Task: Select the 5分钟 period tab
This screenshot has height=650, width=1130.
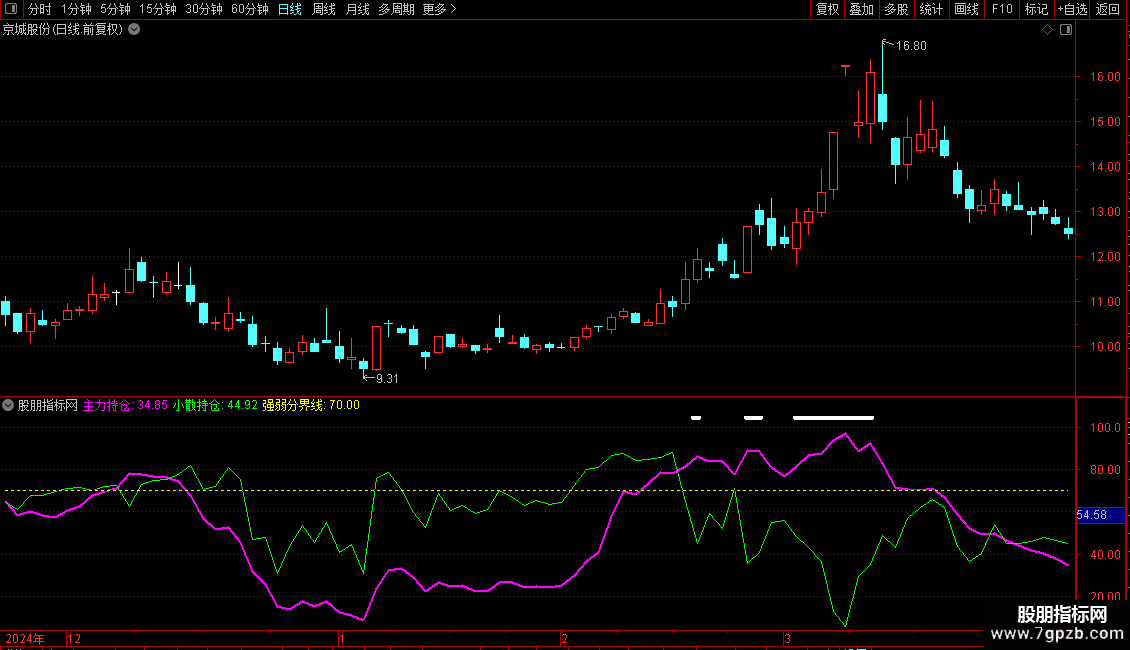Action: point(115,9)
